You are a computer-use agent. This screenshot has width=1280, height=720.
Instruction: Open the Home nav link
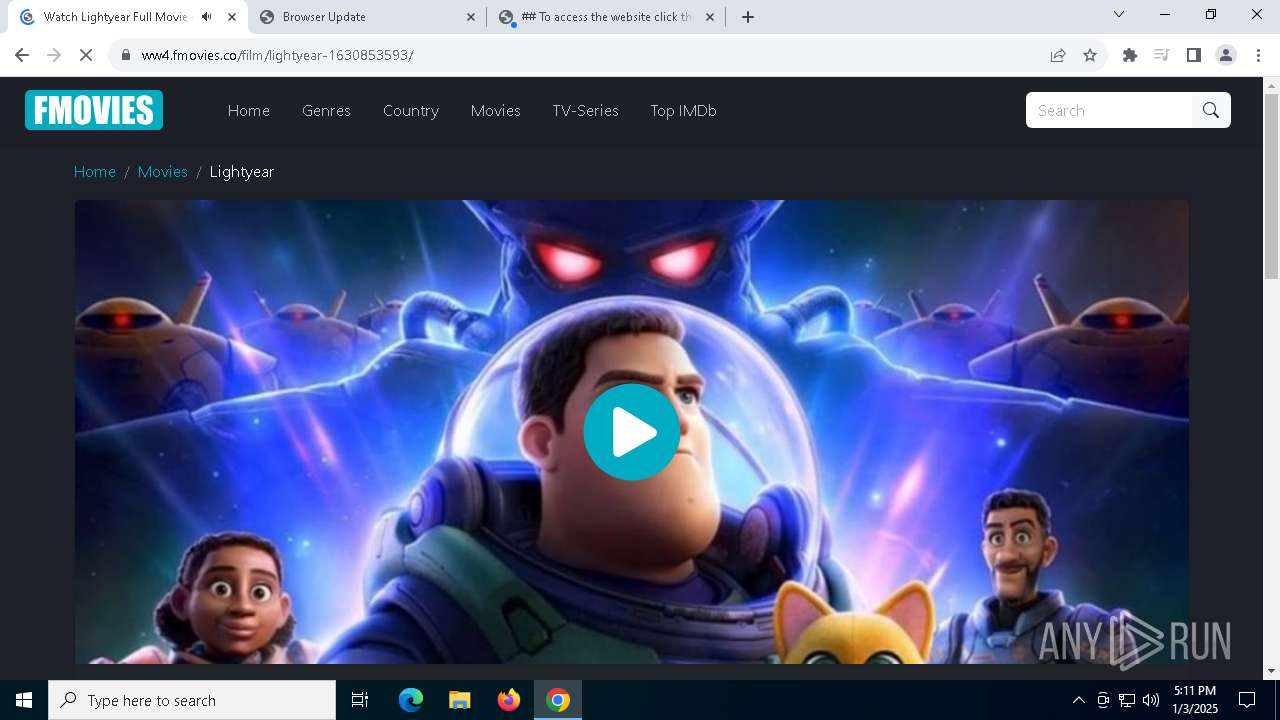(249, 111)
